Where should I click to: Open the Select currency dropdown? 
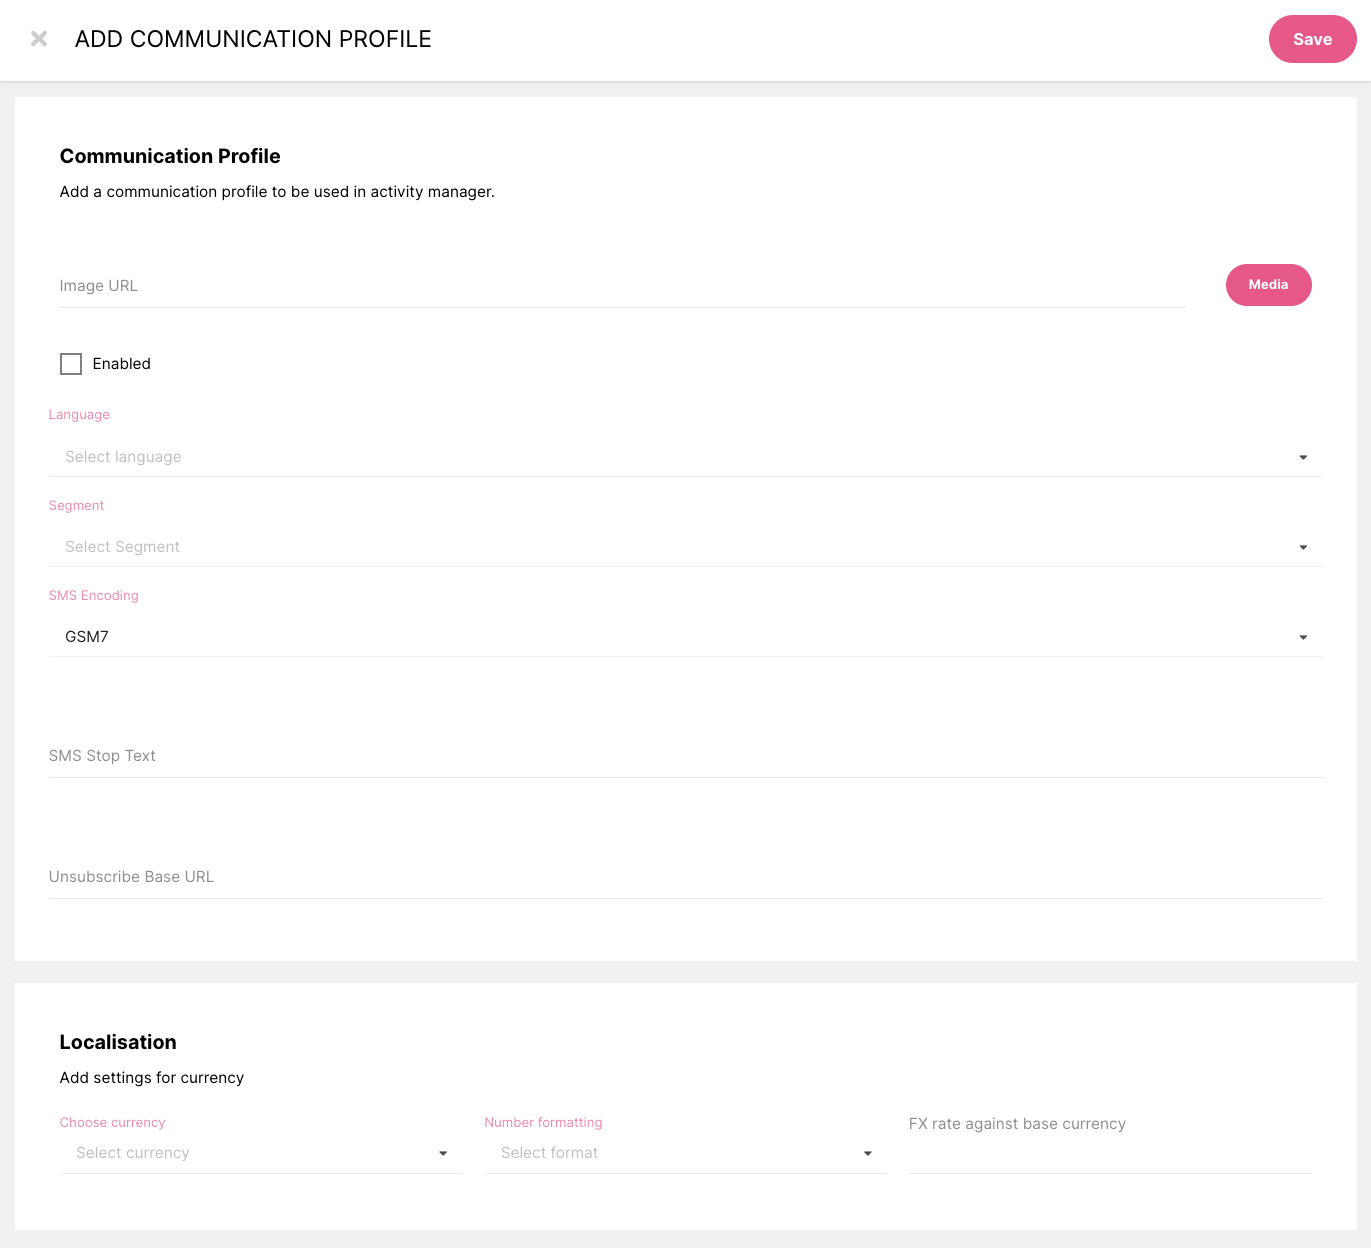(250, 1153)
